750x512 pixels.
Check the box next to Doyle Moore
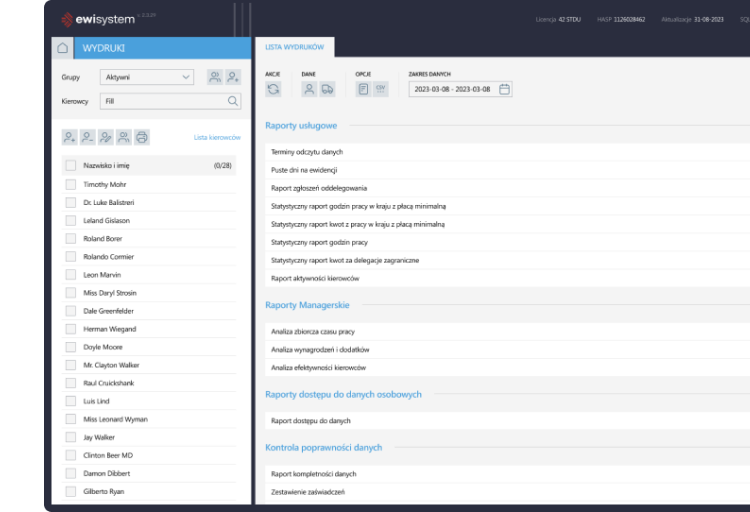coord(70,347)
